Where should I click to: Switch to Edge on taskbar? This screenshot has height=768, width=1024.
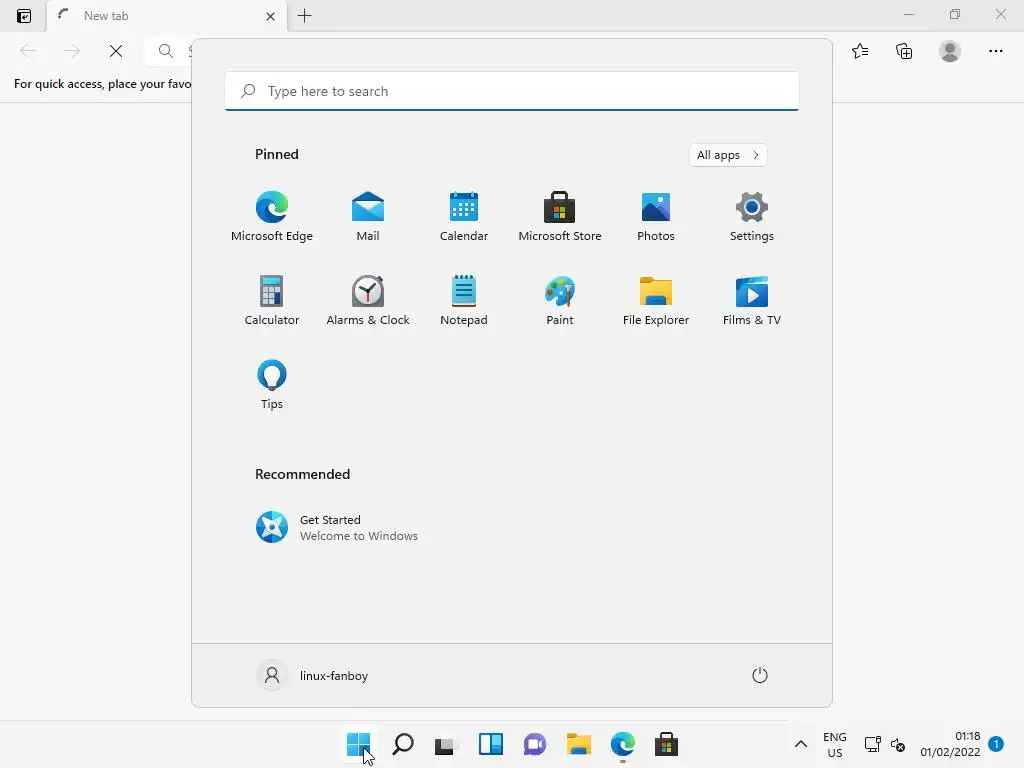point(623,744)
